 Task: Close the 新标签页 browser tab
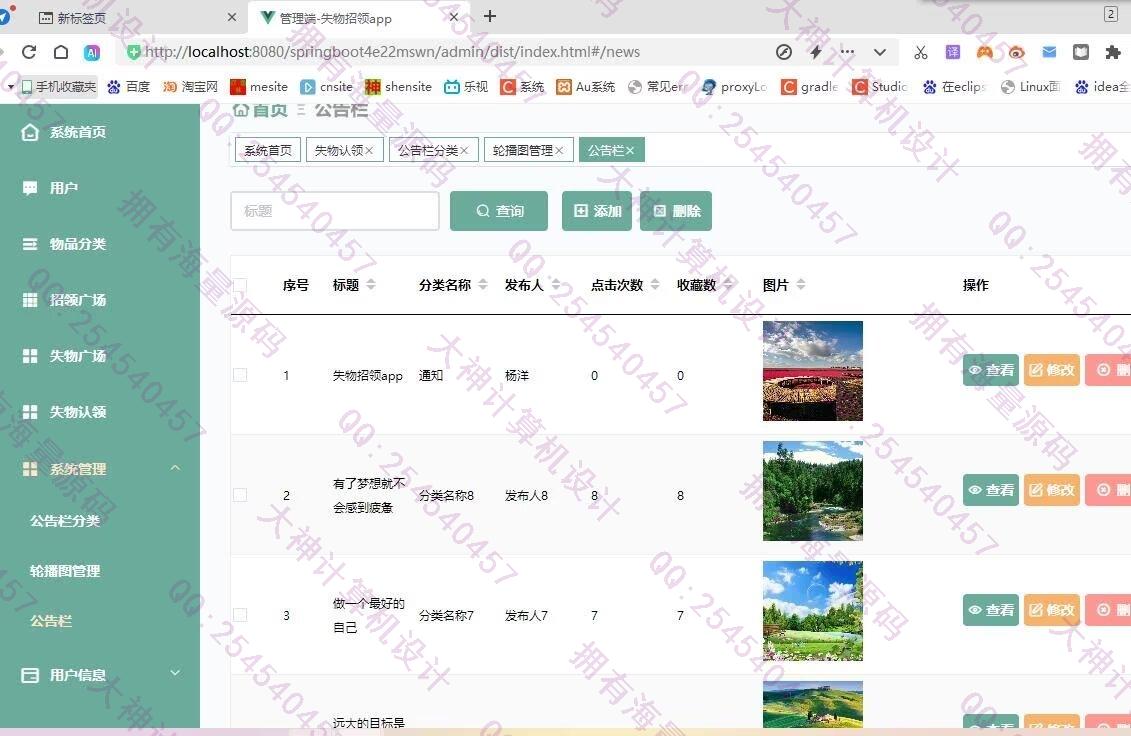tap(232, 17)
